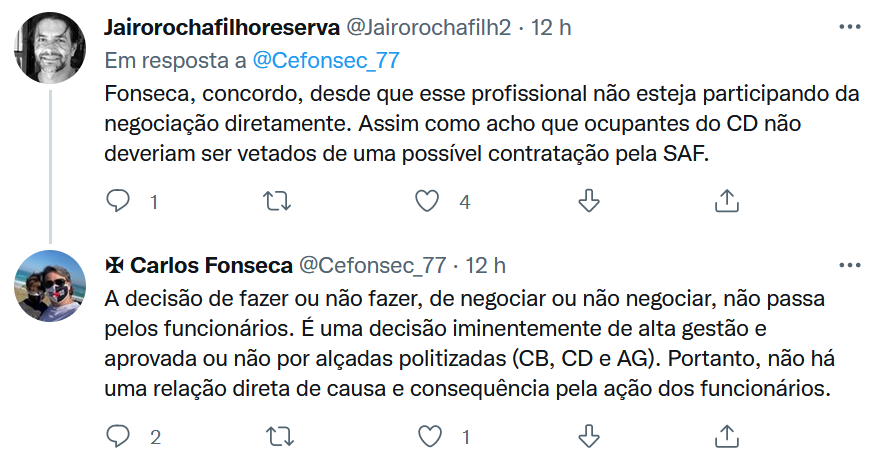Open first tweet's 12 h timestamp
The width and height of the screenshot is (875, 469).
[551, 28]
